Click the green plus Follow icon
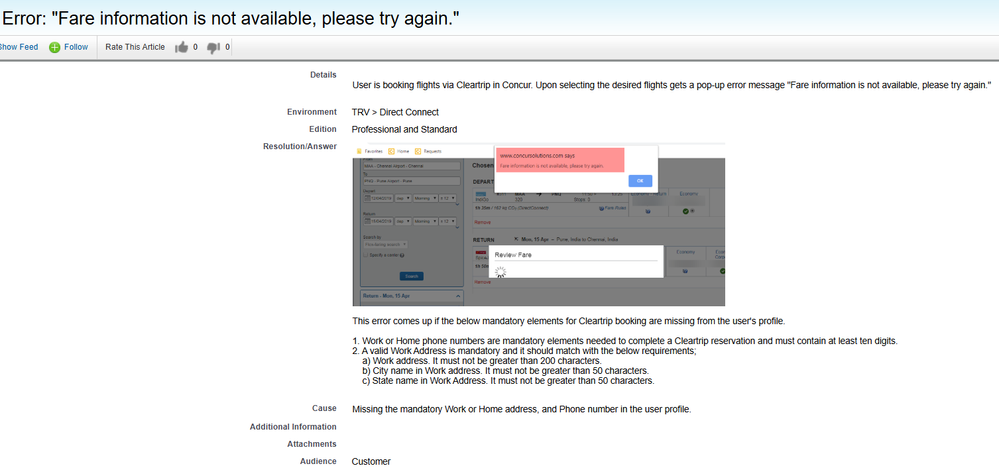 [x=55, y=47]
